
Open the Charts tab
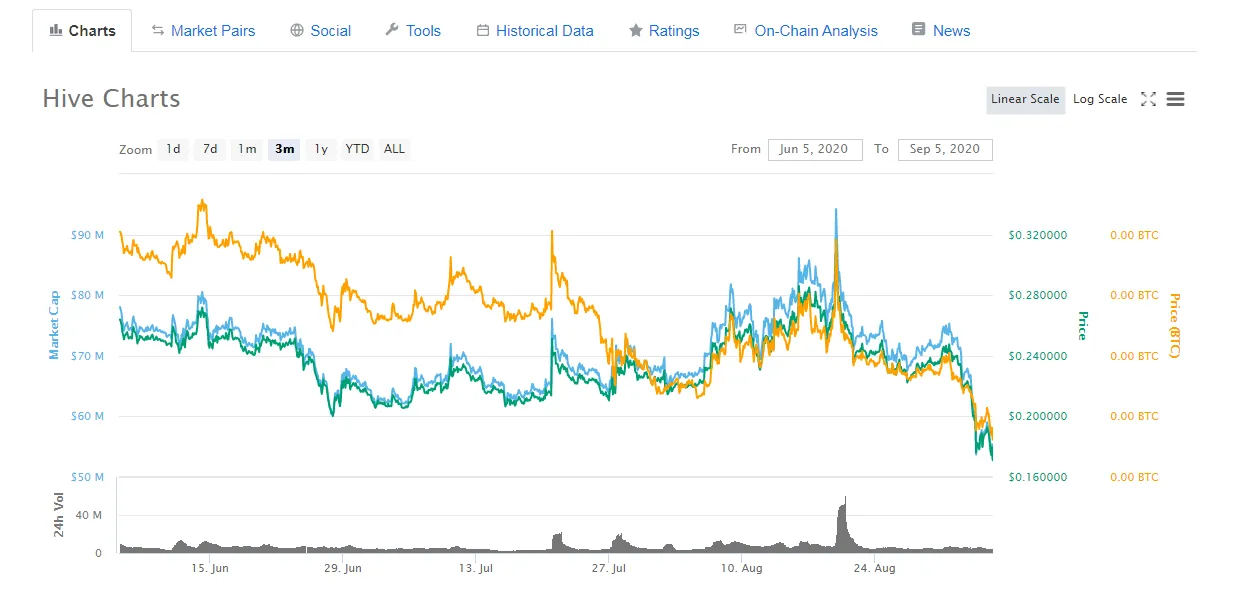tap(82, 31)
